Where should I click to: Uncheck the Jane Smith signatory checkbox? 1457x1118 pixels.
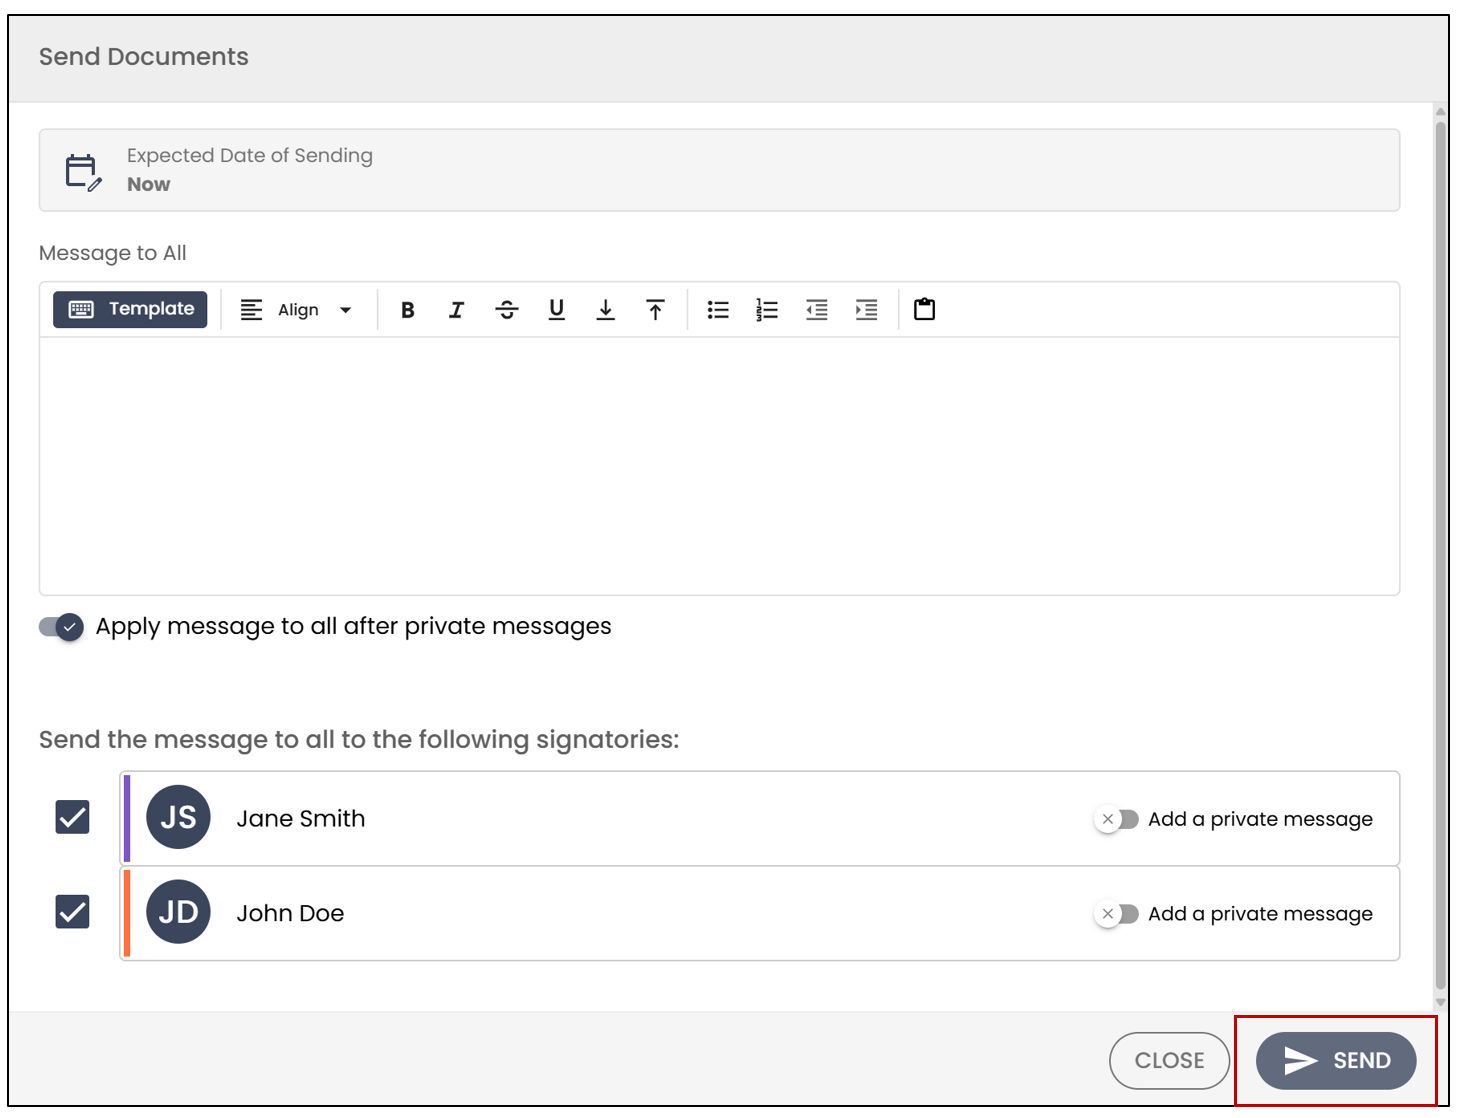tap(72, 817)
